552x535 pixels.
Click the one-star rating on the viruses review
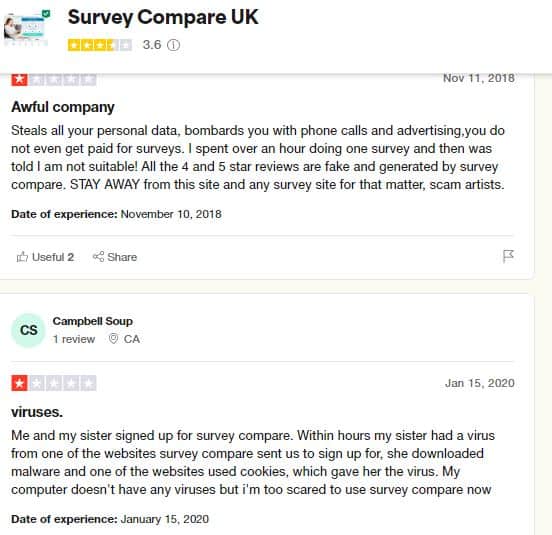click(x=54, y=383)
